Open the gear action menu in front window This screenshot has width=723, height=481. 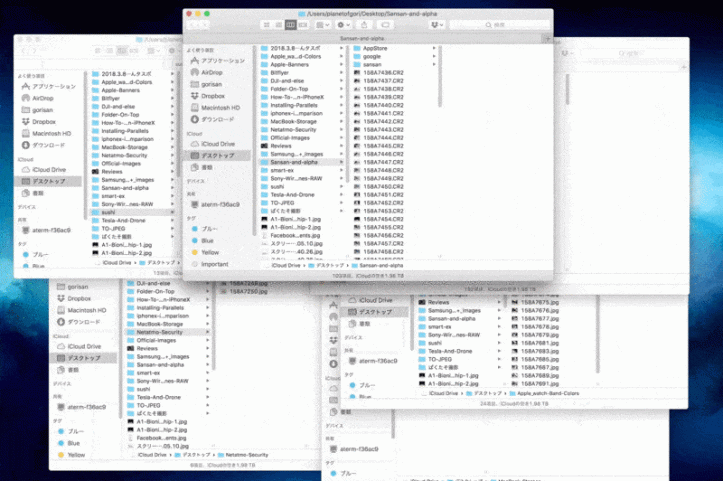(x=344, y=24)
